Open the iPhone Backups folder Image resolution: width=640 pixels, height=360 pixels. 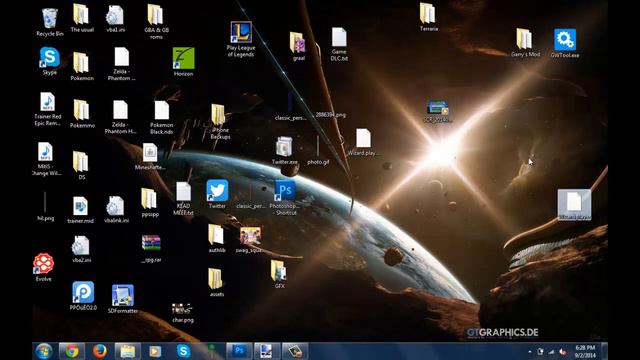pyautogui.click(x=220, y=122)
